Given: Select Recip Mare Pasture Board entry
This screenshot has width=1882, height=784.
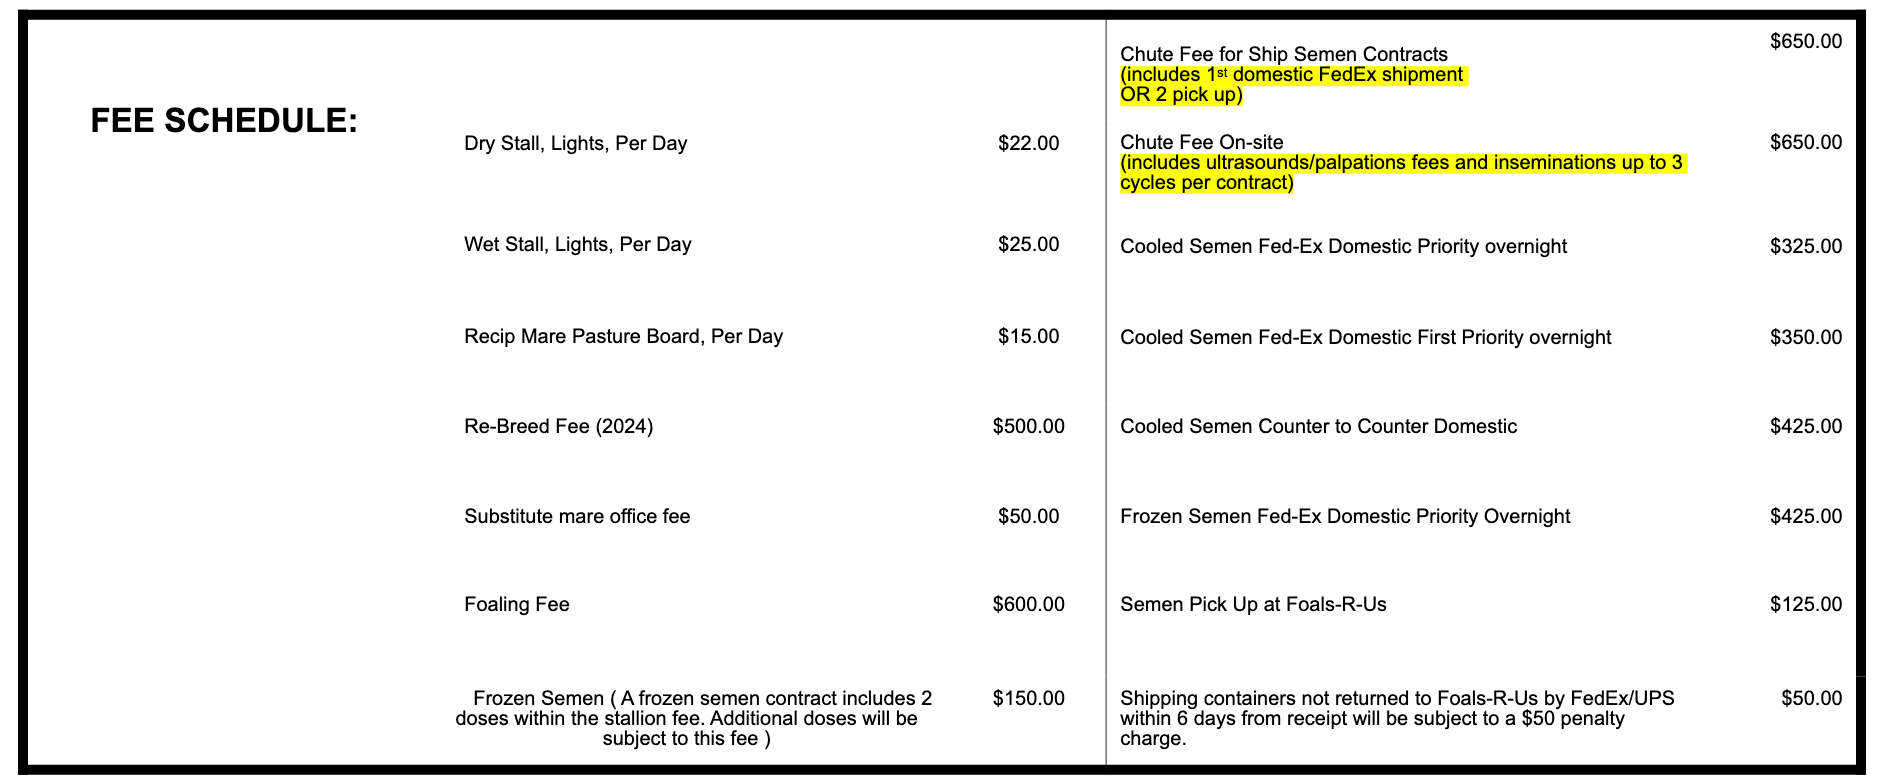Looking at the screenshot, I should 623,336.
